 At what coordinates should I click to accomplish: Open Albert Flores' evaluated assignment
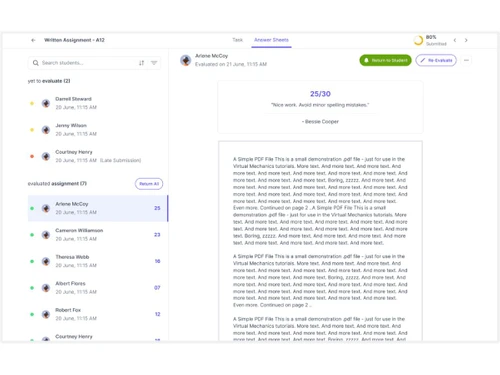97,288
